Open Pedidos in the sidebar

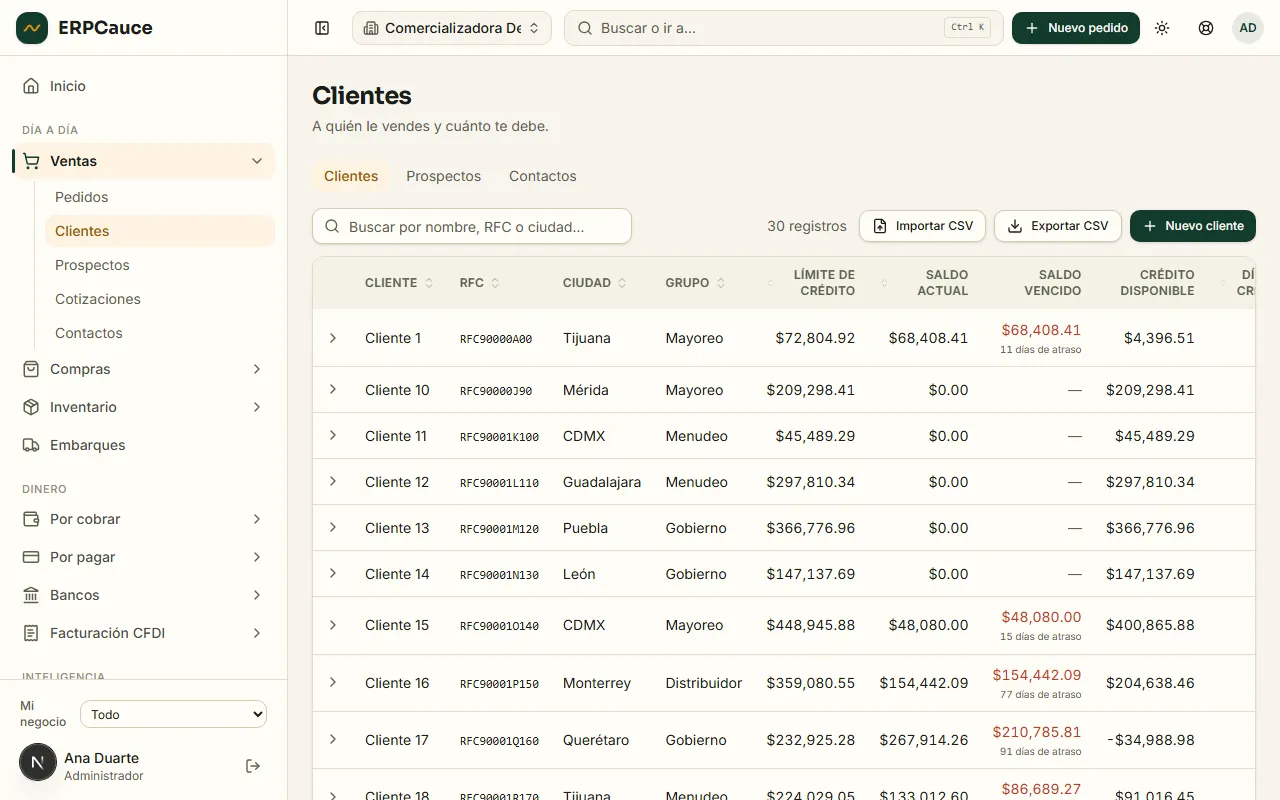160,197
